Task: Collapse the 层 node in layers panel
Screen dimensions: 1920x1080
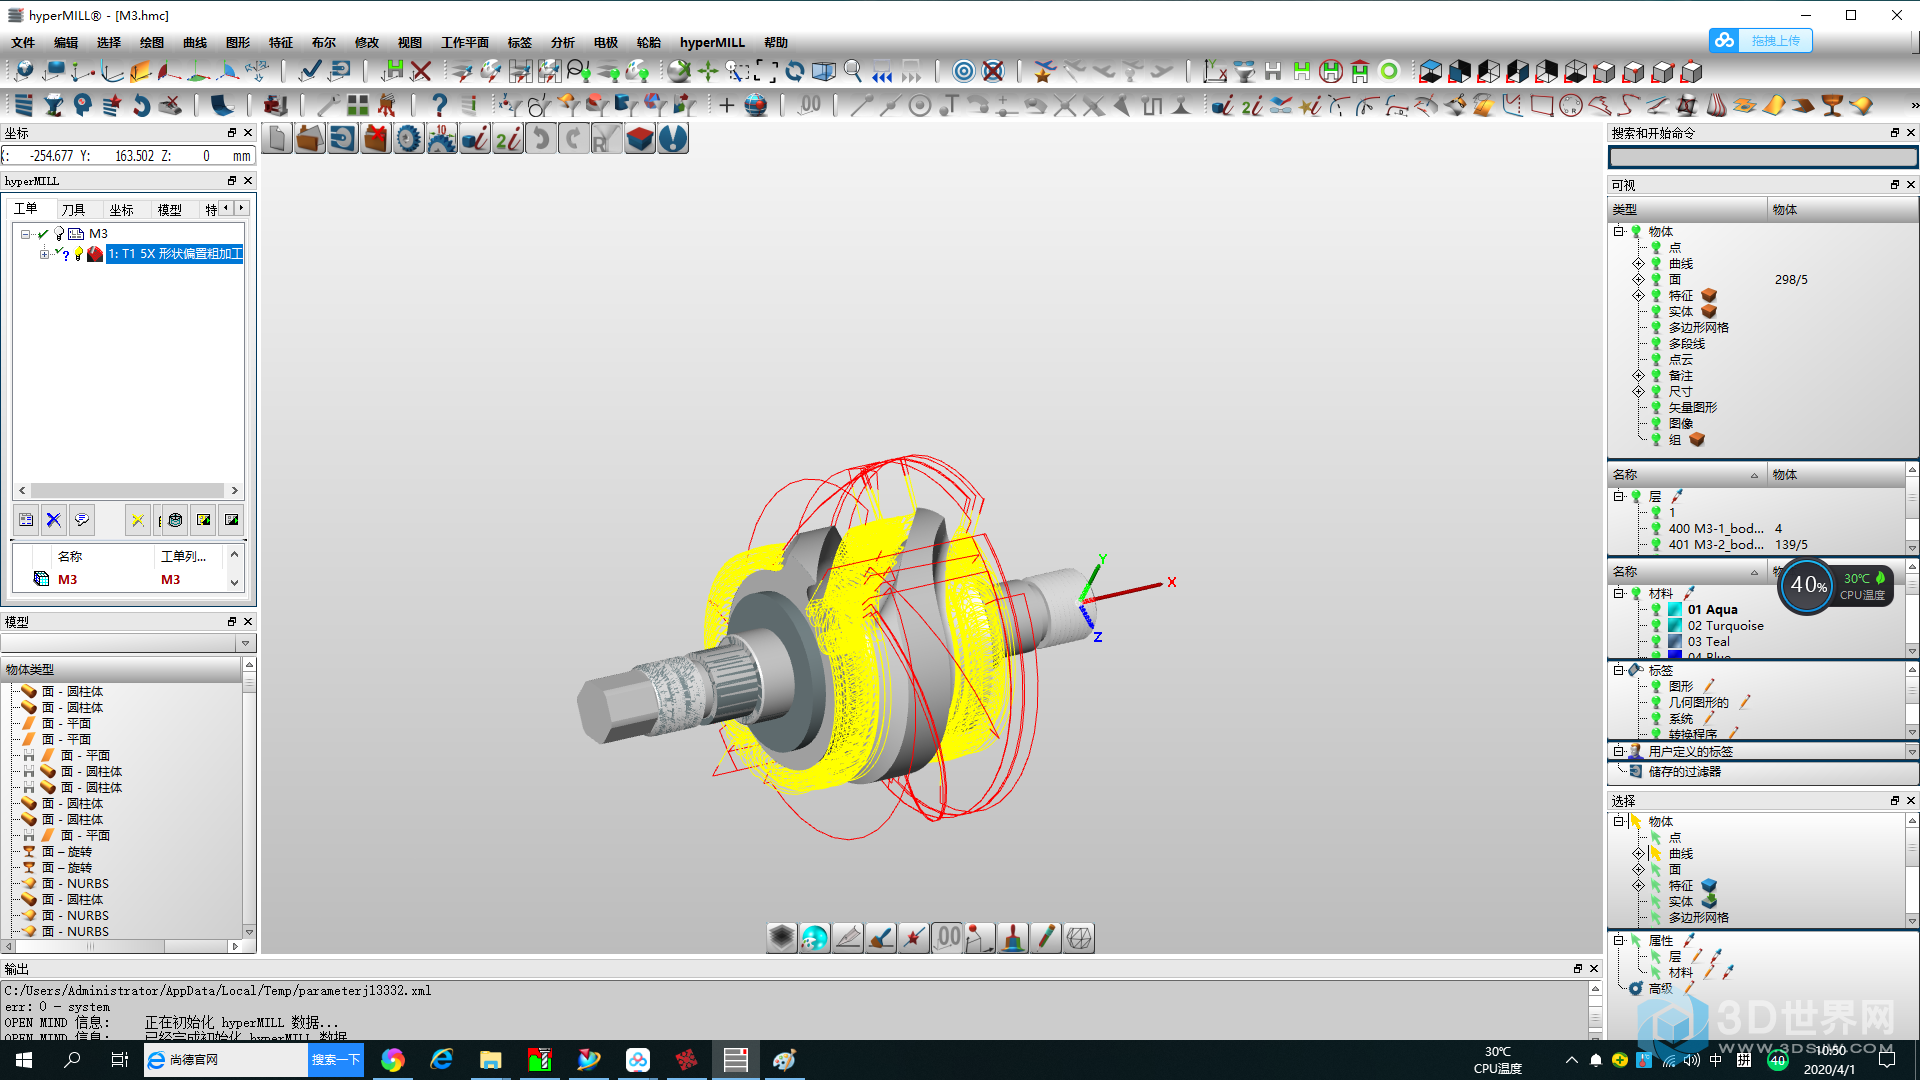Action: tap(1618, 496)
